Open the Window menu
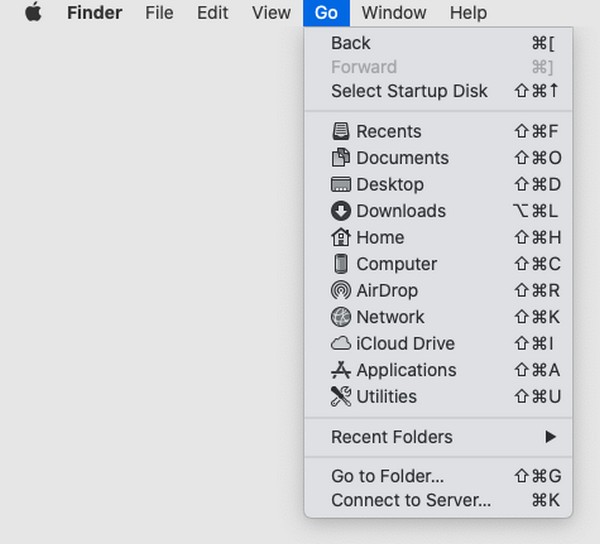Screen dimensions: 600x544 coord(394,13)
